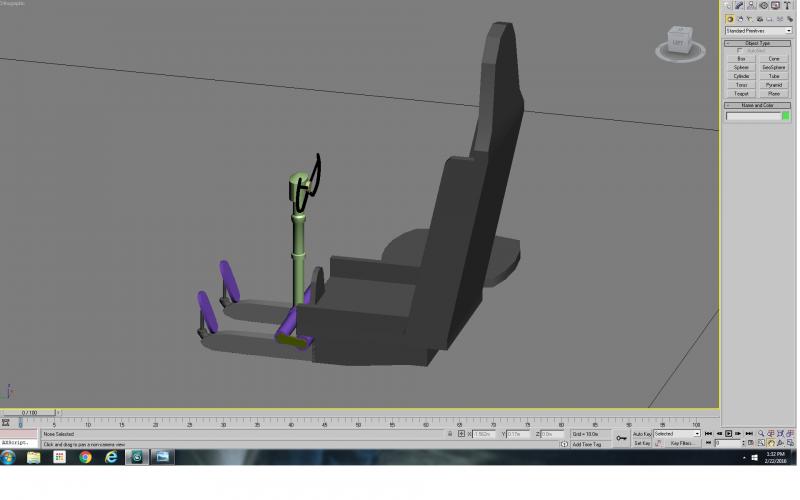800x500 pixels.
Task: Click the Play Animation button
Action: tap(729, 434)
